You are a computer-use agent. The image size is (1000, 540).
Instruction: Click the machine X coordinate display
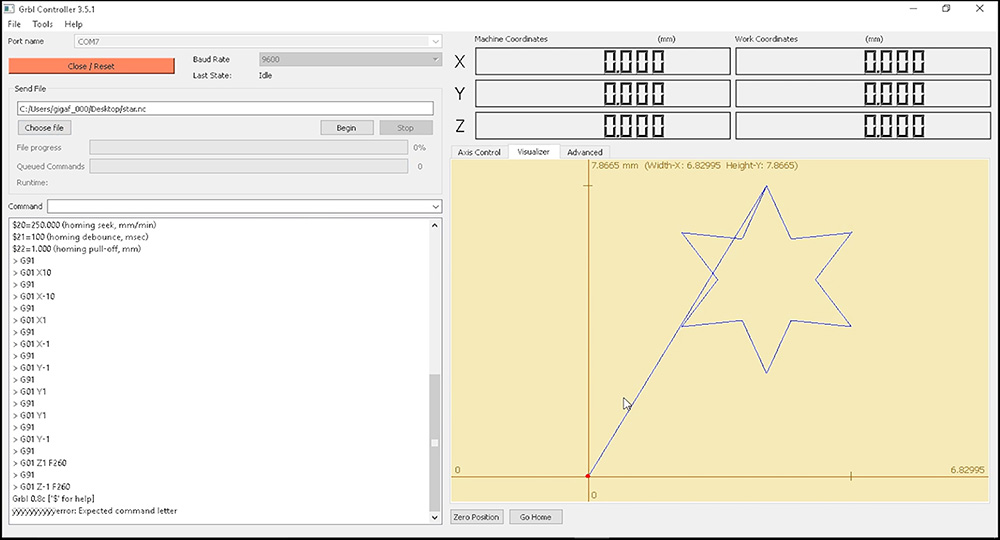point(603,62)
